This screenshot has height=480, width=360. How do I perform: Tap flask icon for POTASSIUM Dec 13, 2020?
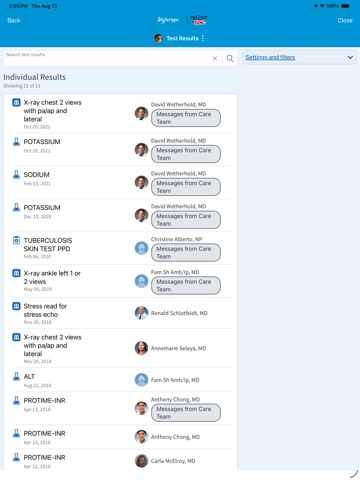(x=16, y=207)
